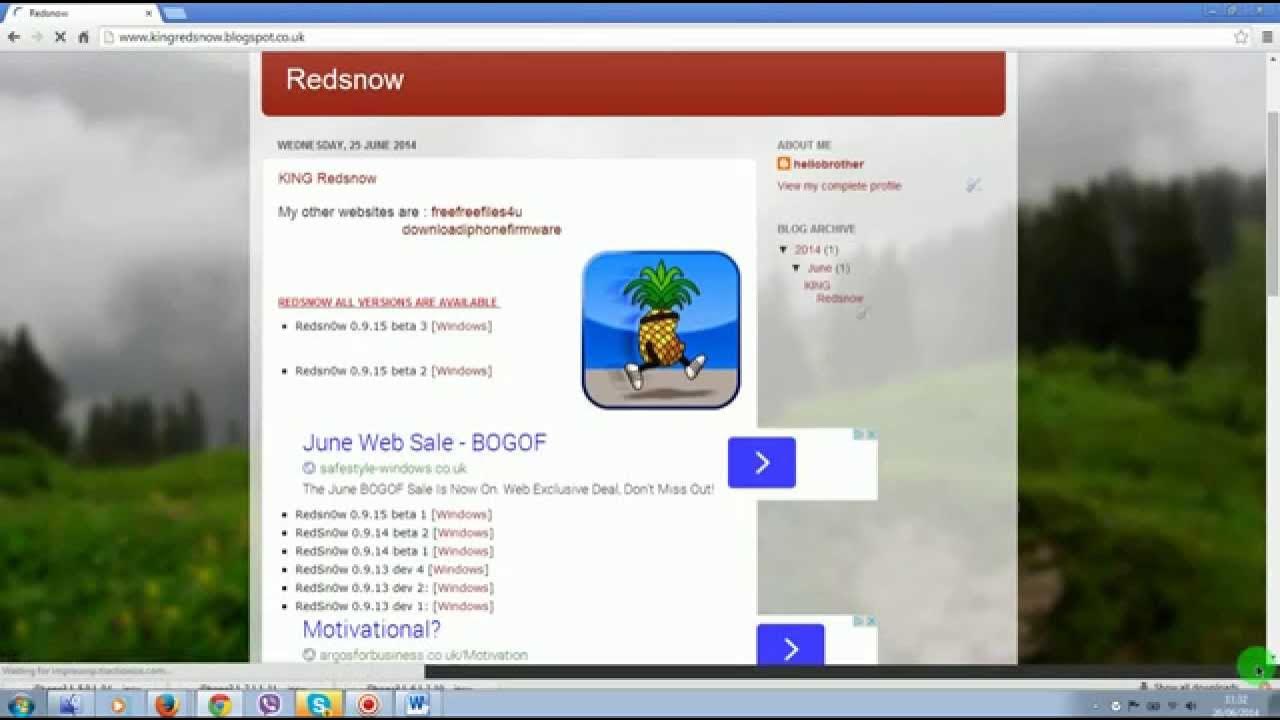The width and height of the screenshot is (1280, 720).
Task: Open the June Web Sale BOGOF ad
Action: pos(425,443)
